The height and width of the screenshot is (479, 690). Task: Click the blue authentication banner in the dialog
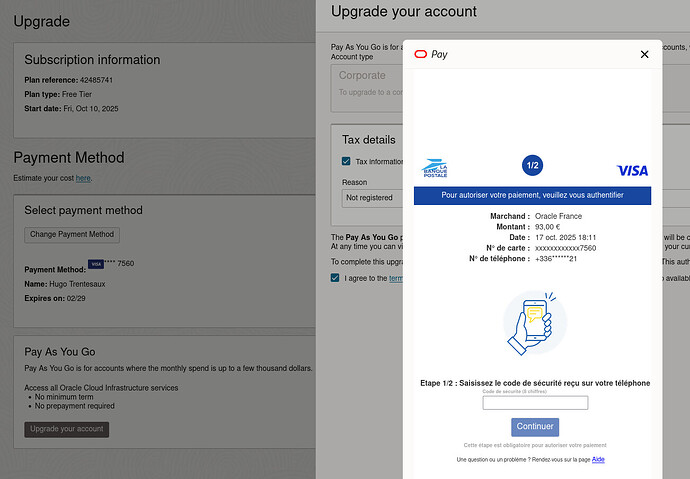(x=532, y=195)
